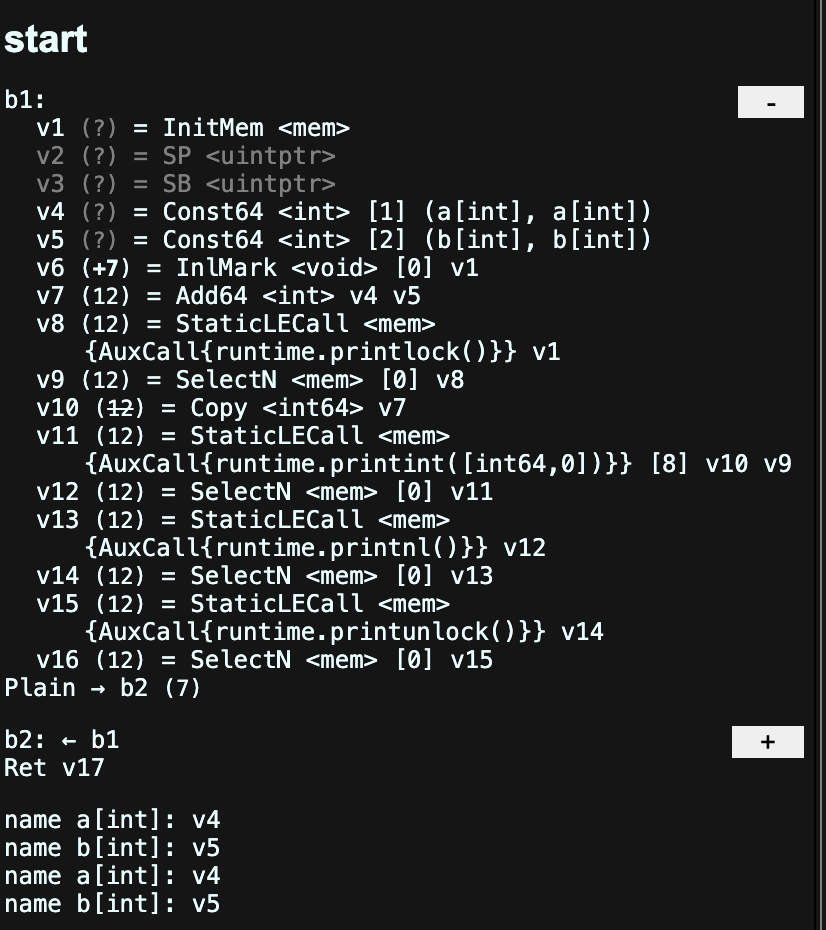Select block label b1
Image resolution: width=826 pixels, height=930 pixels.
(17, 100)
